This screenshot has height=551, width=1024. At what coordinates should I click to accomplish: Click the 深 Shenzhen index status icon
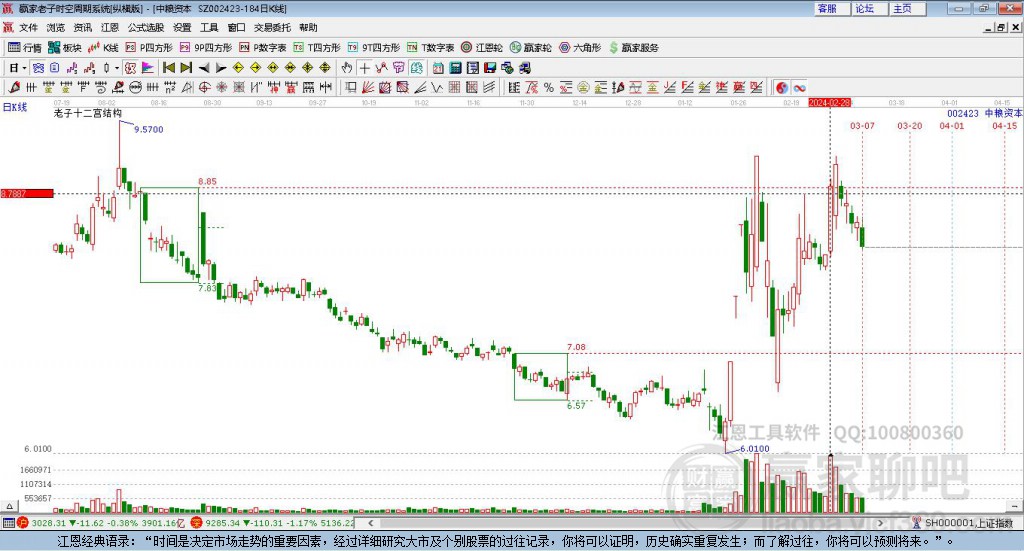[196, 523]
